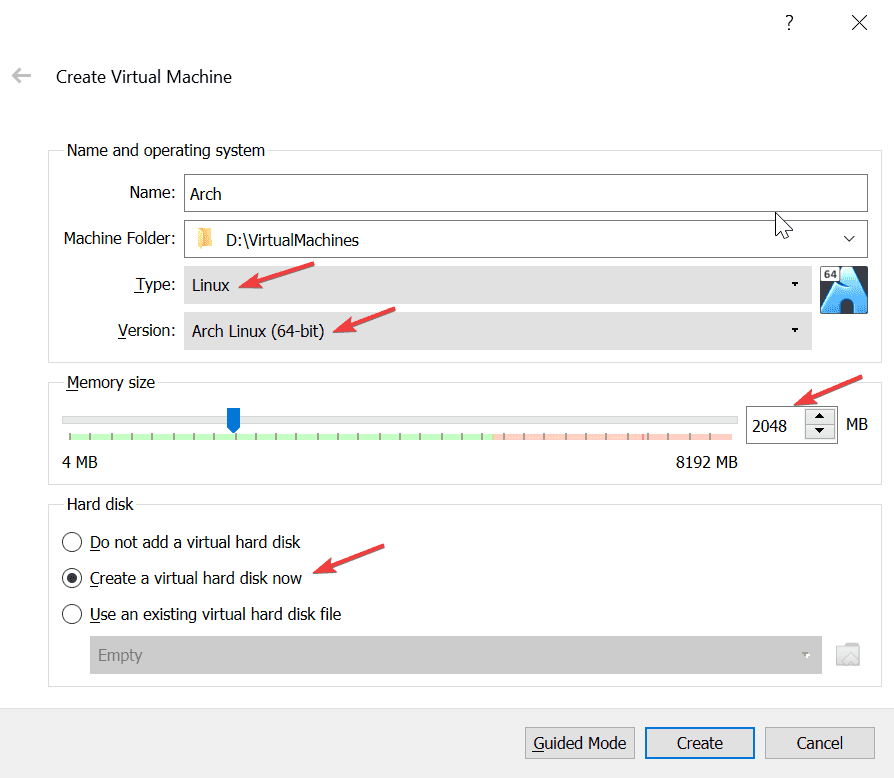This screenshot has height=778, width=894.
Task: Click the Machine Folder: field label
Action: pos(119,238)
